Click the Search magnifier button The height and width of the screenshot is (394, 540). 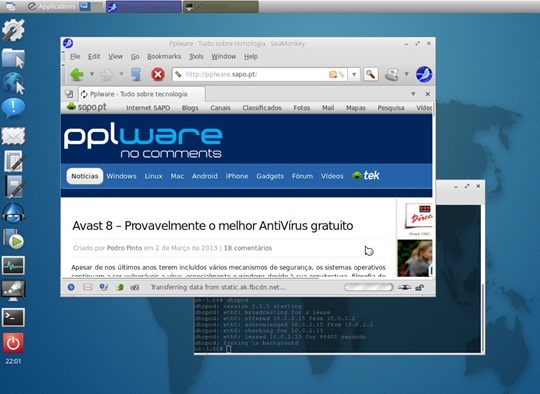click(x=371, y=74)
